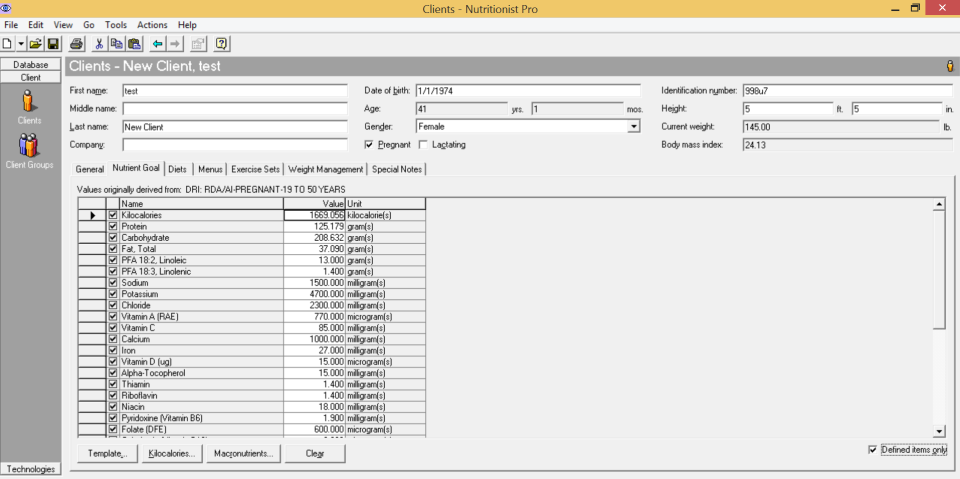Click the Client sidebar section header
Viewport: 960px width, 479px height.
point(31,77)
